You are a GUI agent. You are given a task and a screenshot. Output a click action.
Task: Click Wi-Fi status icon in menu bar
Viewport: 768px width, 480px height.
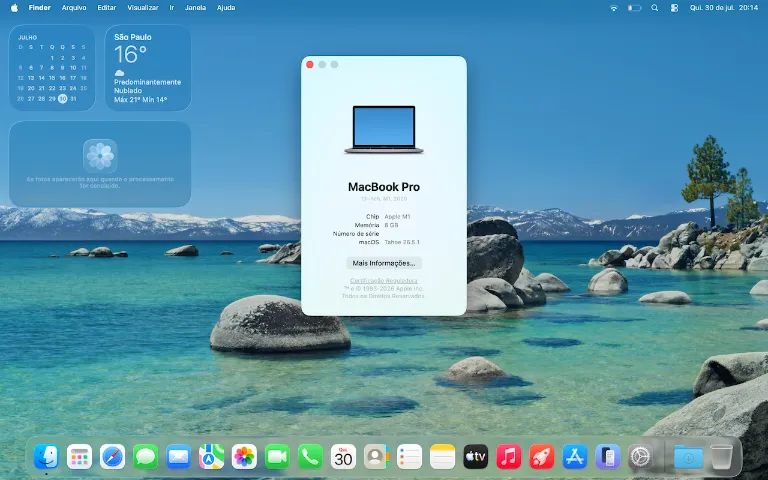(x=613, y=8)
